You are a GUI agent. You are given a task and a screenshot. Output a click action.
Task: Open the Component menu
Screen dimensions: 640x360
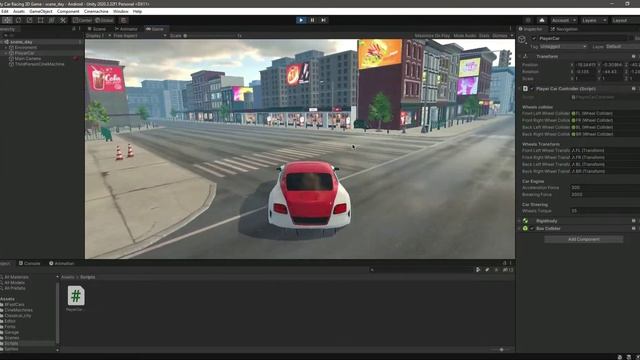pos(68,11)
